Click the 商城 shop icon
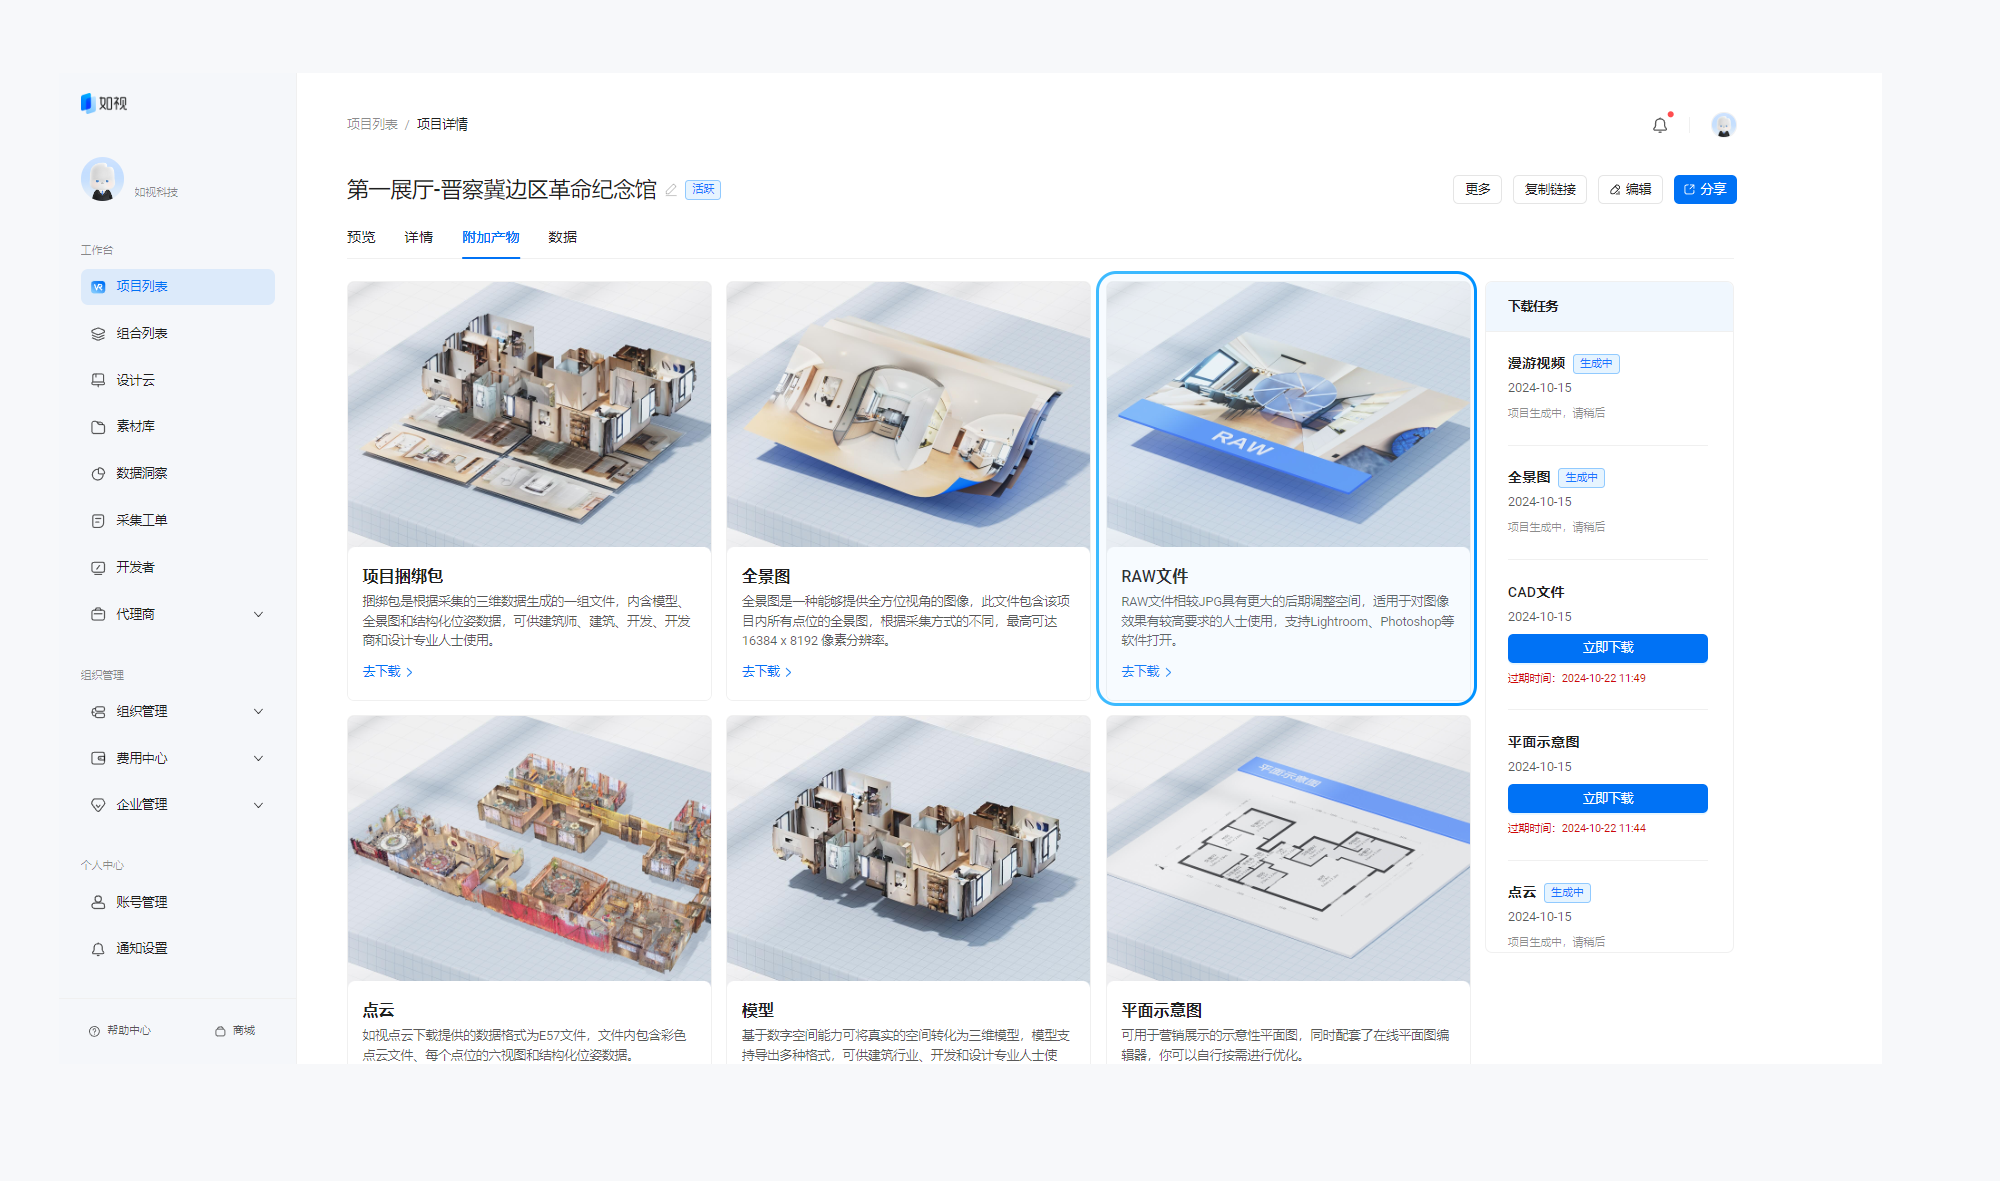This screenshot has width=2000, height=1181. pyautogui.click(x=220, y=1031)
